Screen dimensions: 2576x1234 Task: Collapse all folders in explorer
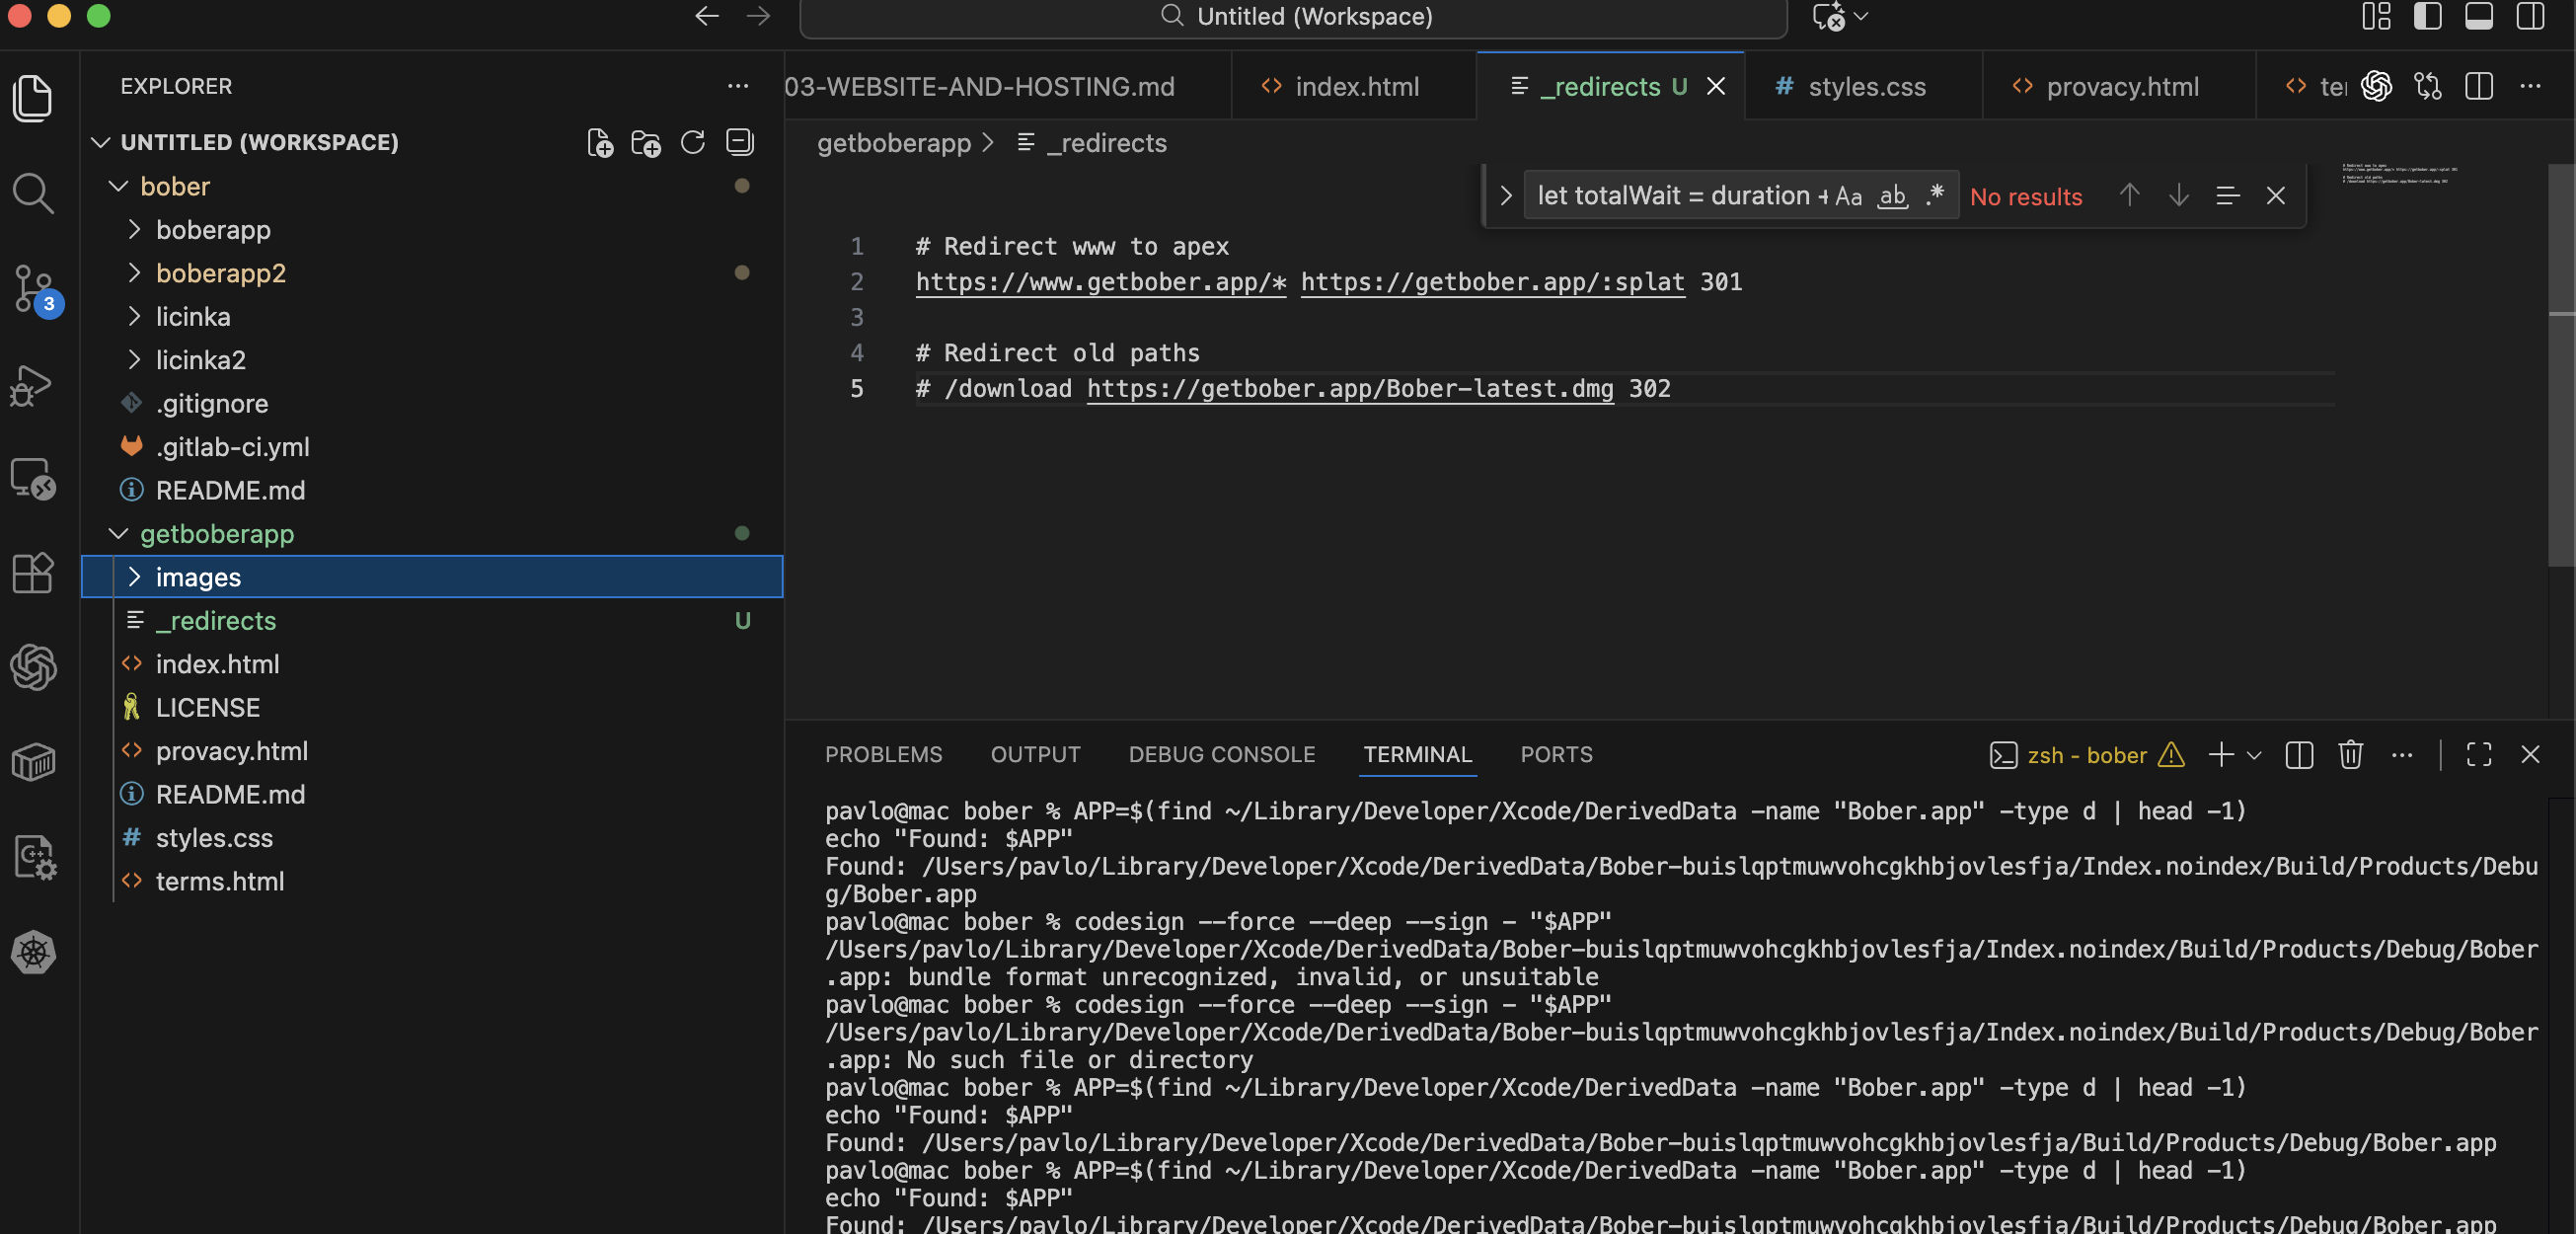[x=740, y=143]
